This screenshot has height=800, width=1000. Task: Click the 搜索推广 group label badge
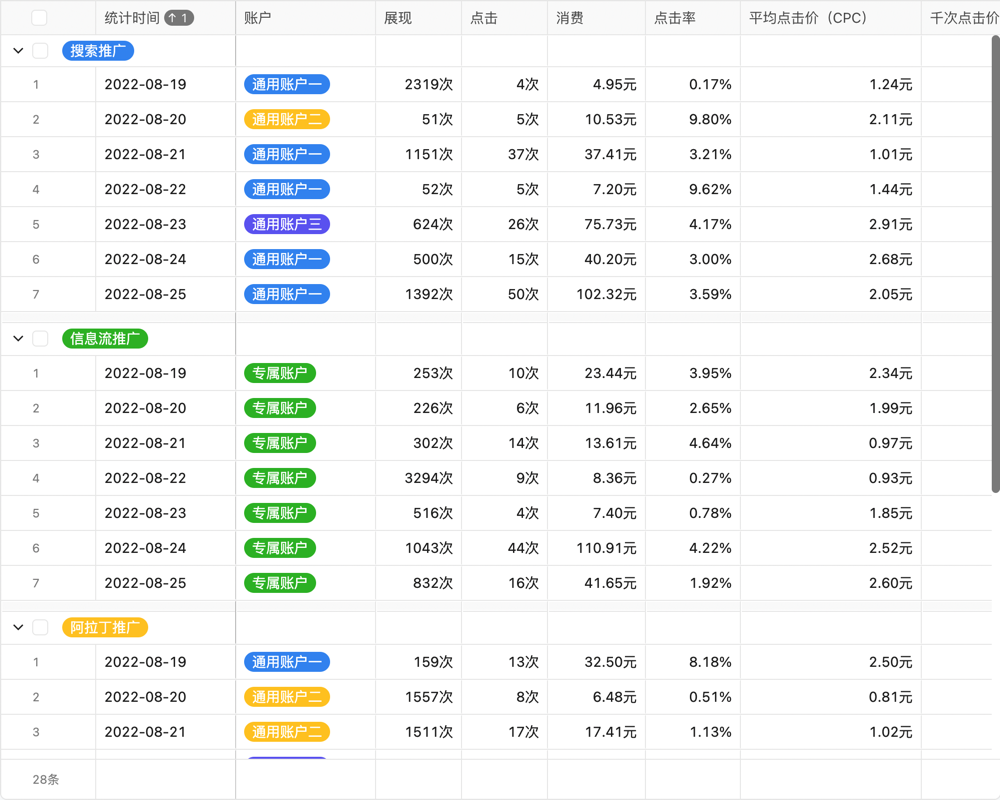(x=97, y=50)
